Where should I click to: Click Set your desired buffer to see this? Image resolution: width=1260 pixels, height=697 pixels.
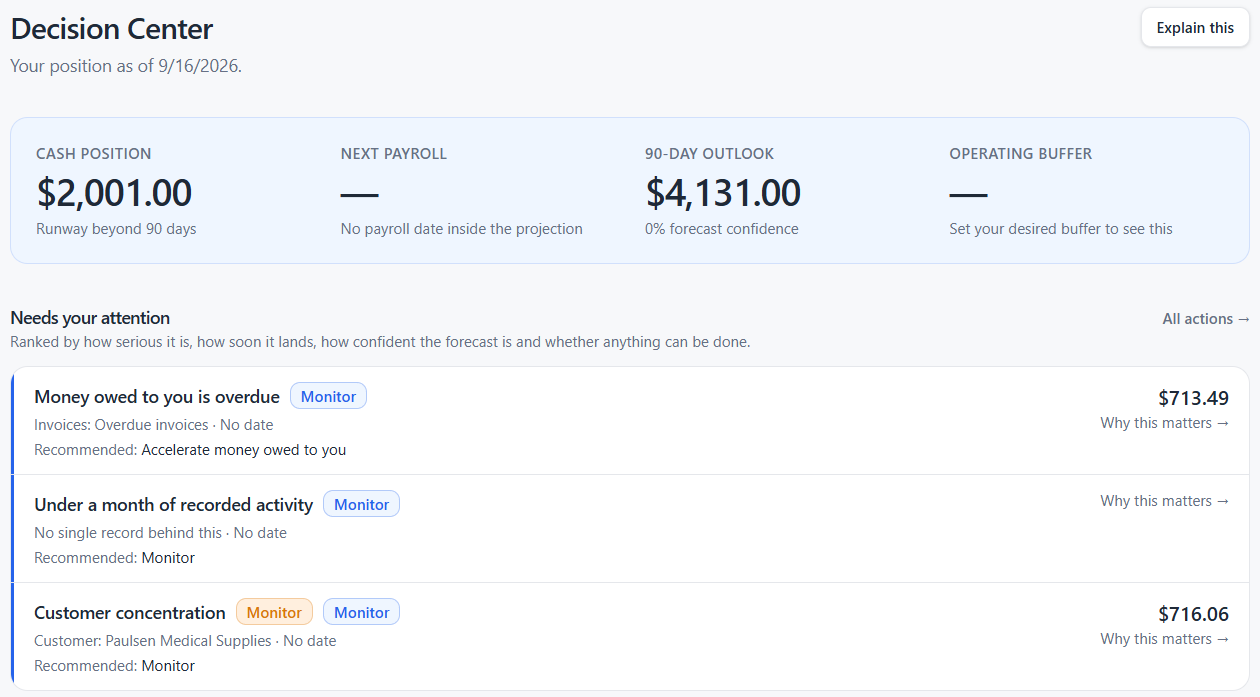1061,229
